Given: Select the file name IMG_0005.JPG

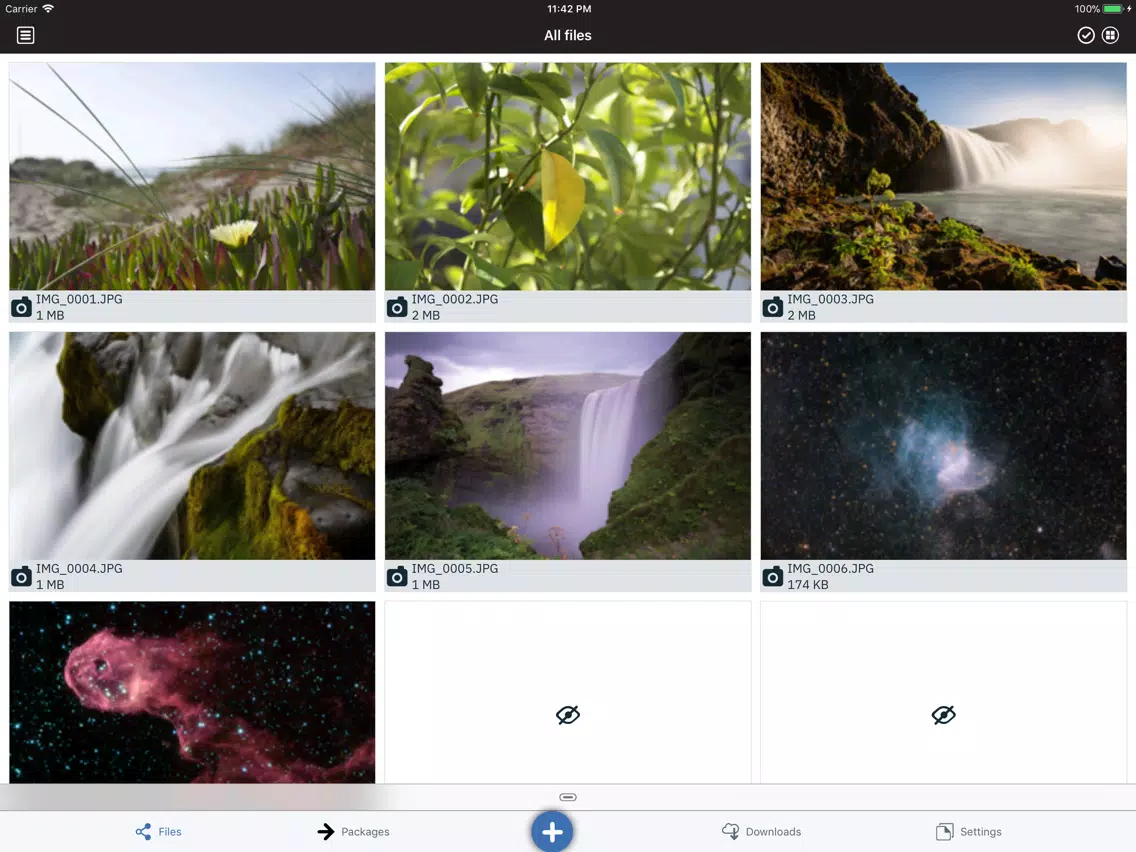Looking at the screenshot, I should pos(455,569).
